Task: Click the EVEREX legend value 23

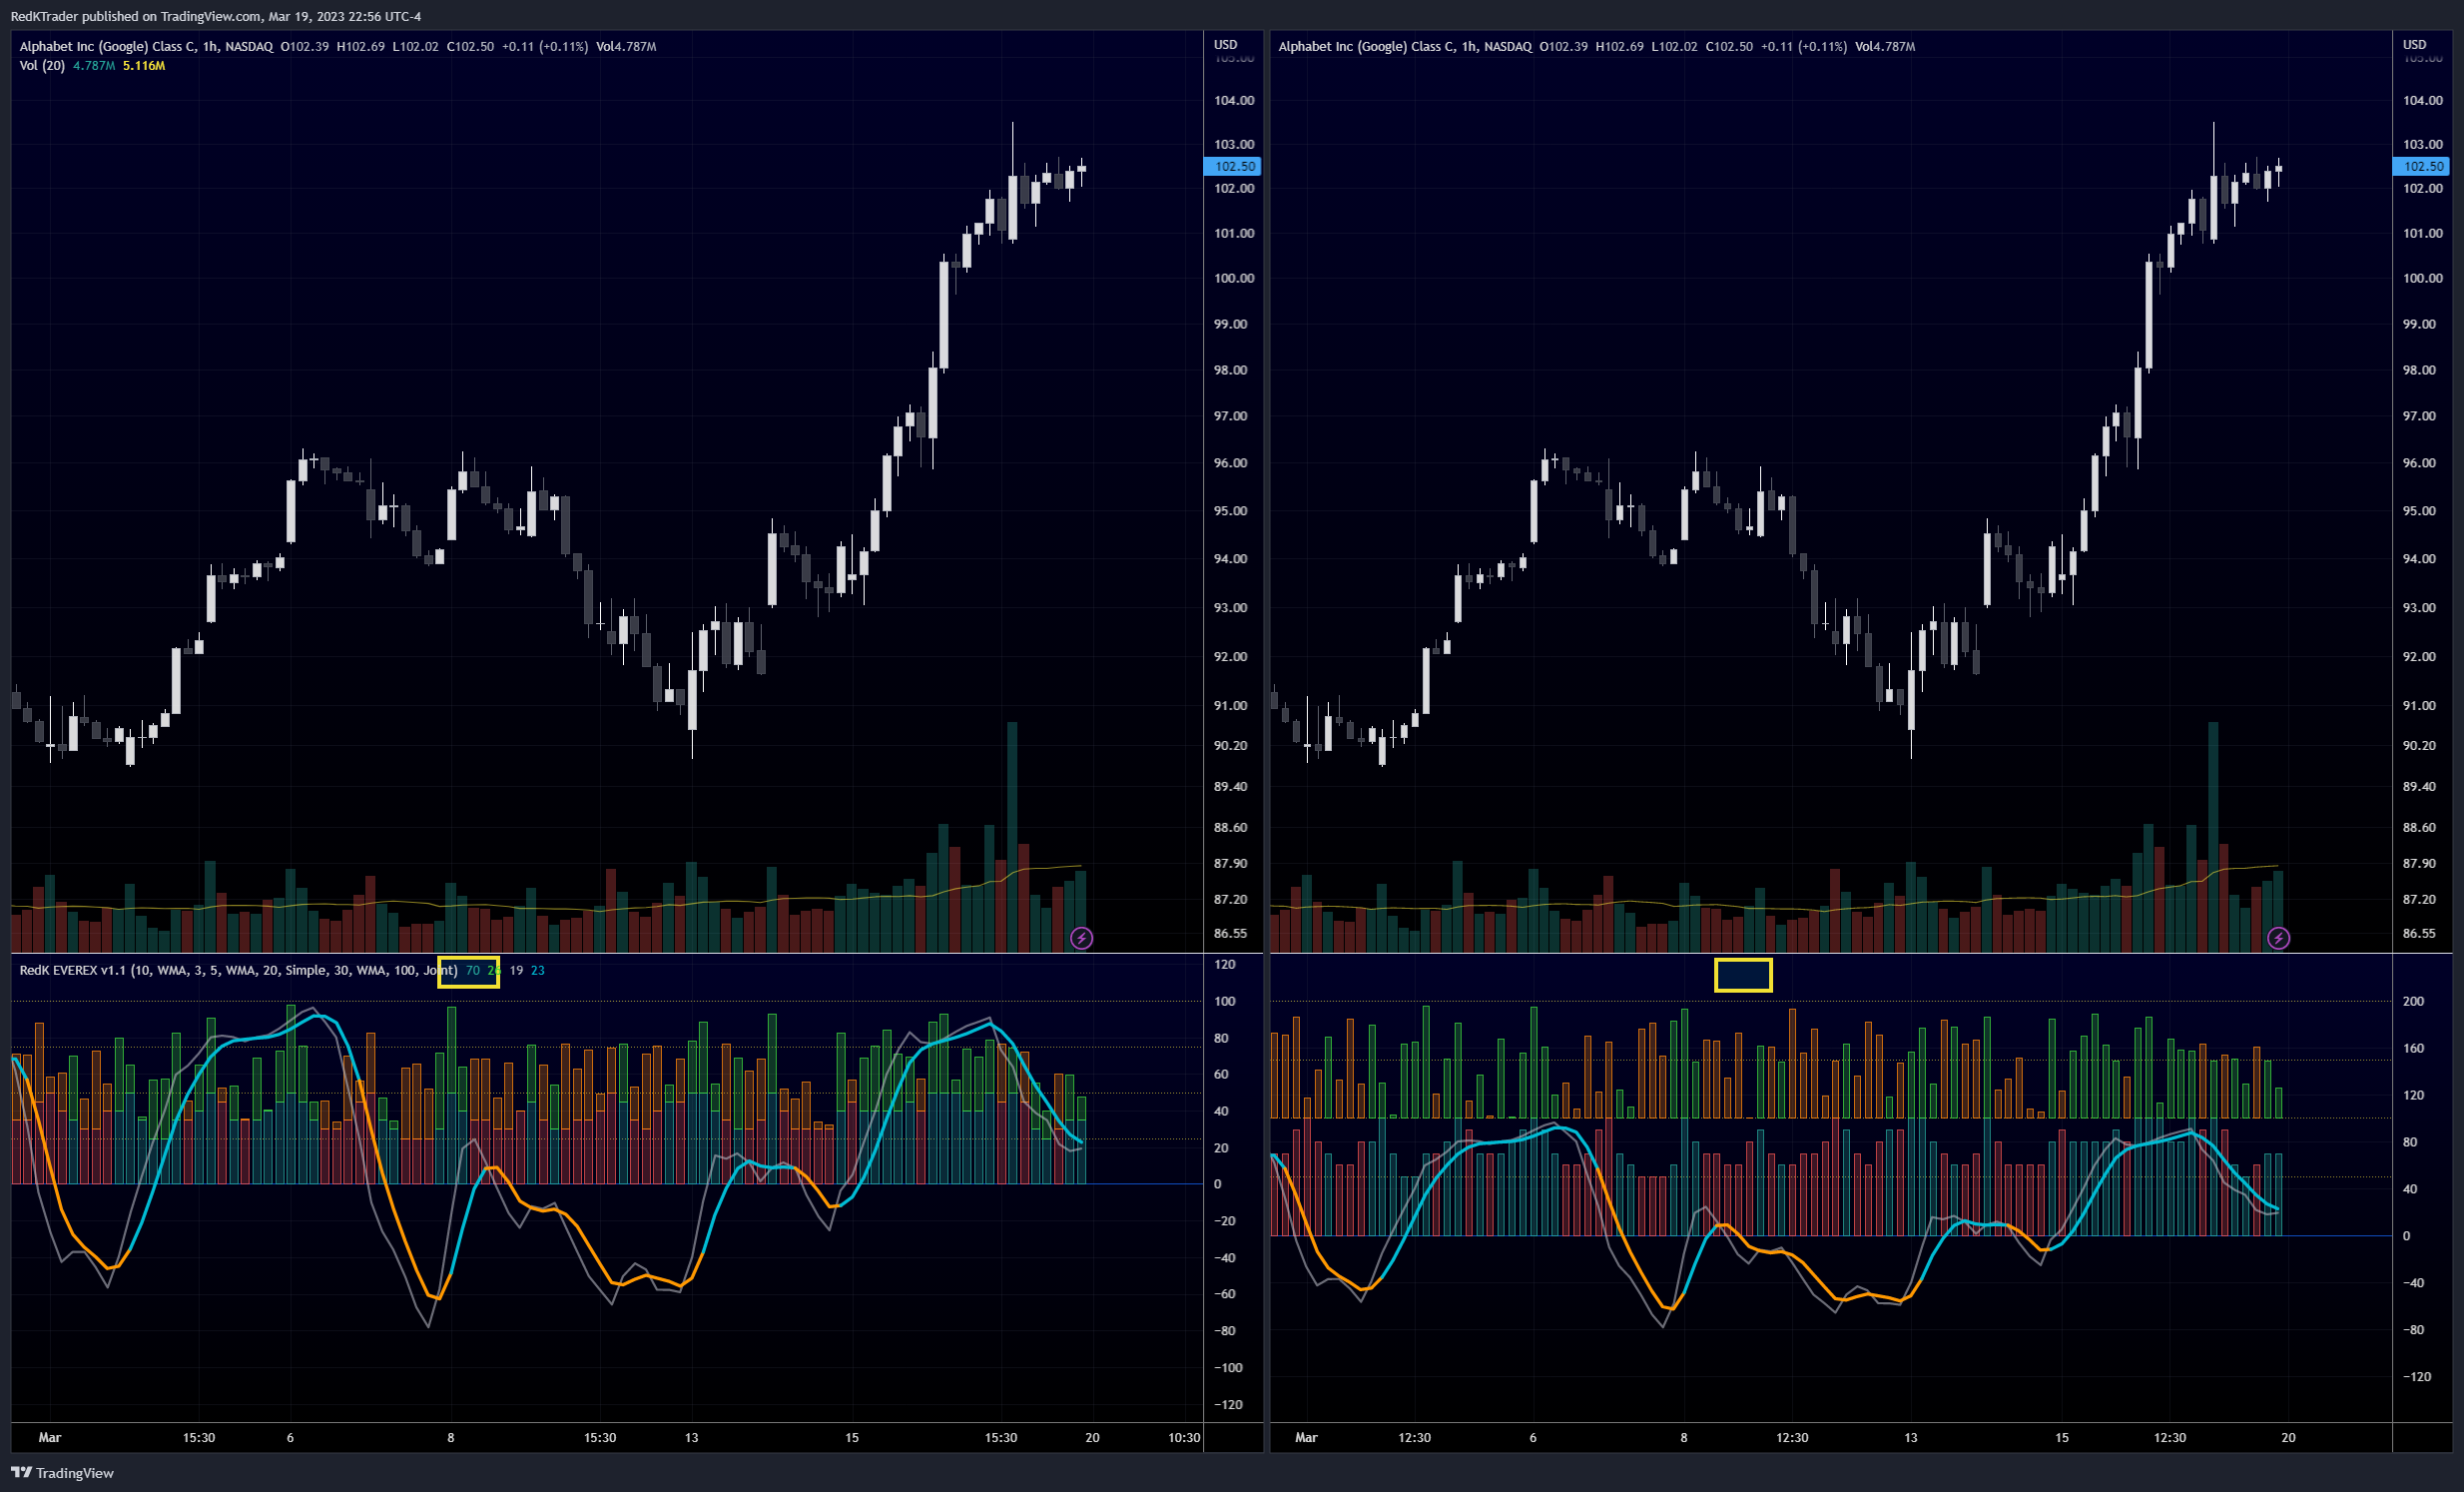Action: 538,970
